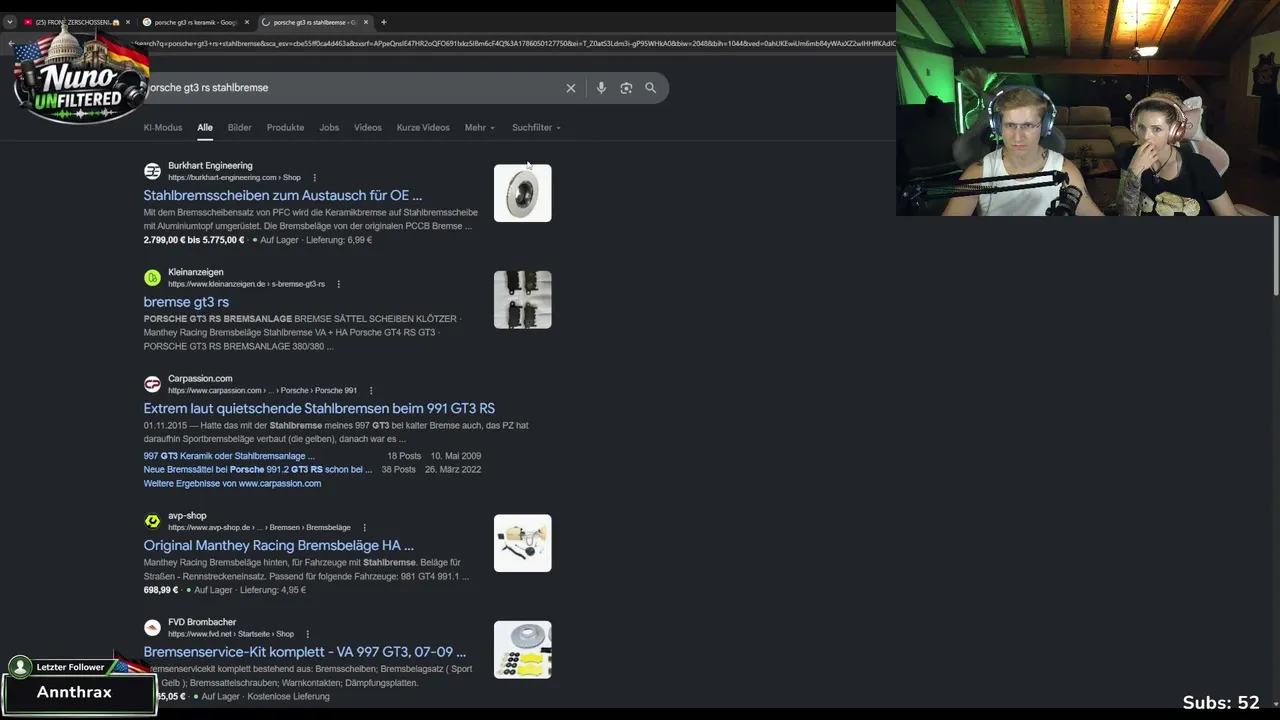1280x720 pixels.
Task: Open 'Extrem laut quietschende Stahlbremsen' result
Action: 319,408
